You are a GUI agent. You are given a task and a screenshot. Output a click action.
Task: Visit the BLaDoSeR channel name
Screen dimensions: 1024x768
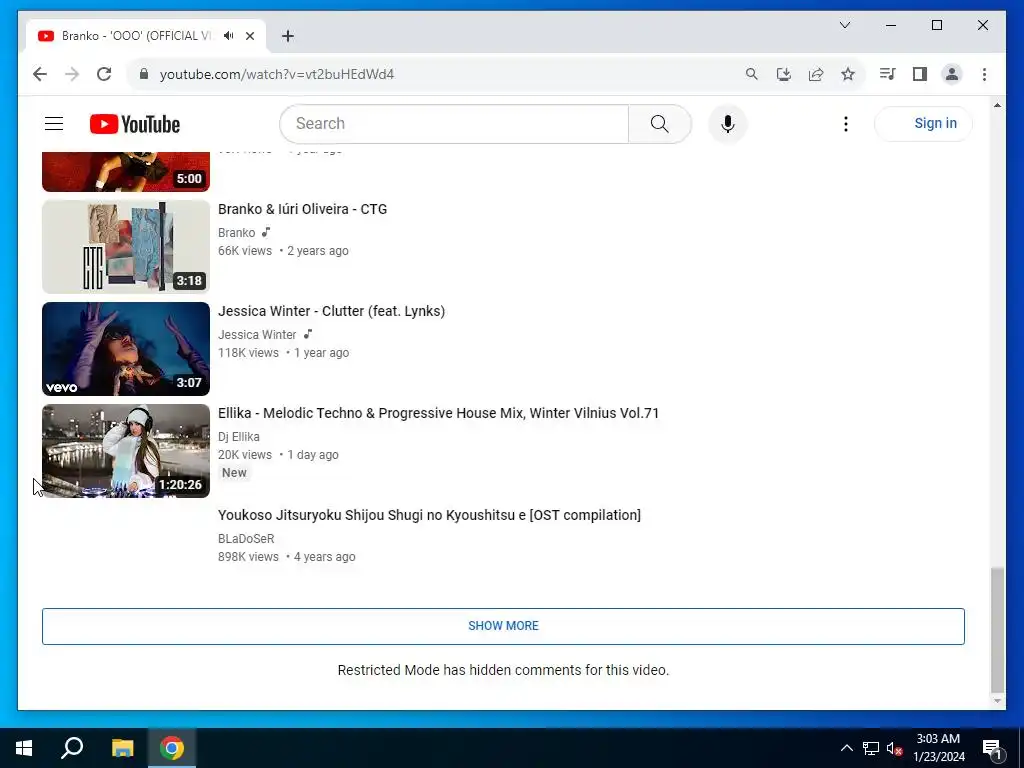pos(246,539)
